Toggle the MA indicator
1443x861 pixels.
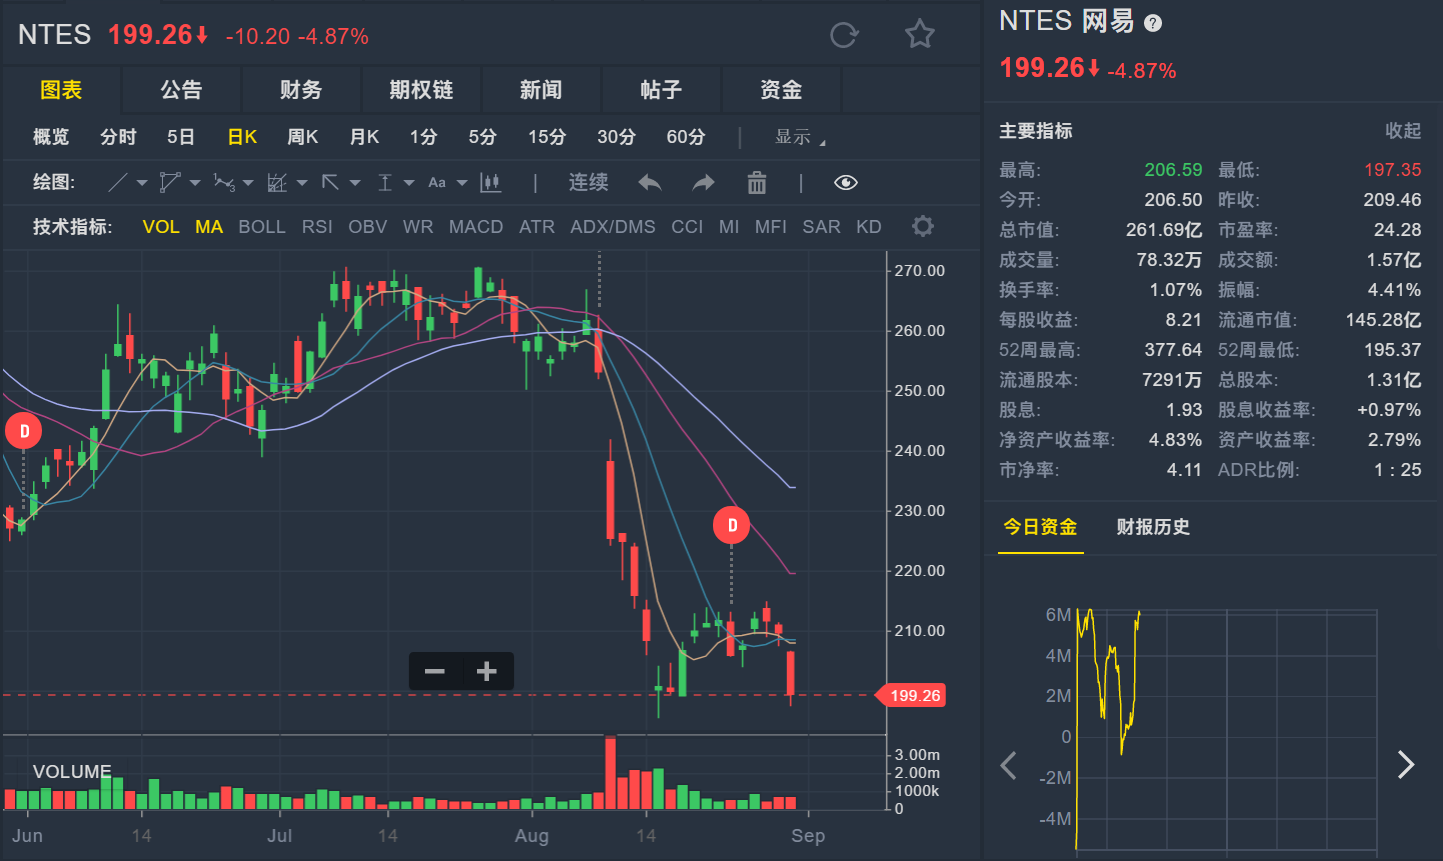click(209, 227)
